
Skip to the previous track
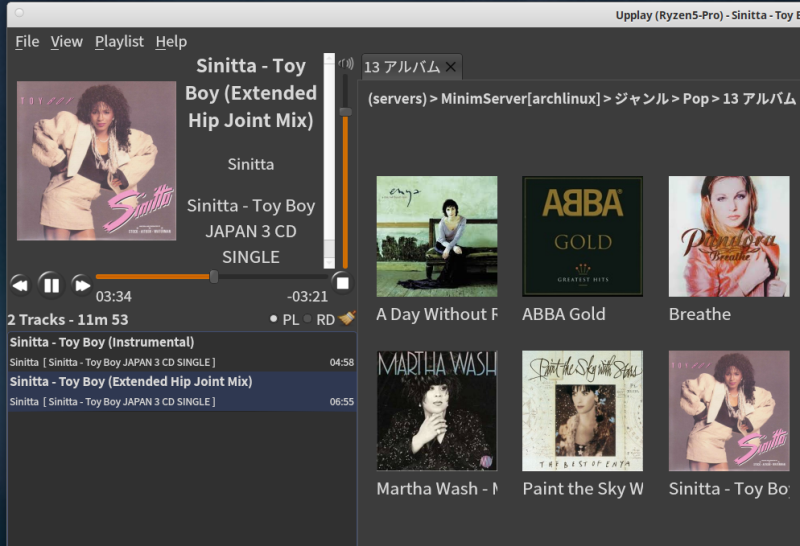pos(20,285)
